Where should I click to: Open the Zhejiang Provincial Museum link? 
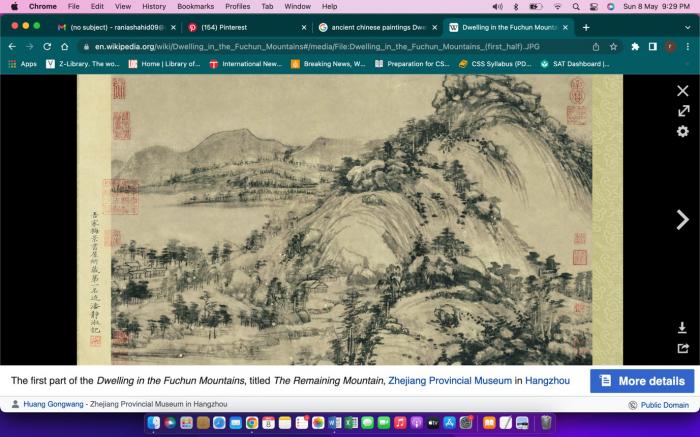point(450,381)
